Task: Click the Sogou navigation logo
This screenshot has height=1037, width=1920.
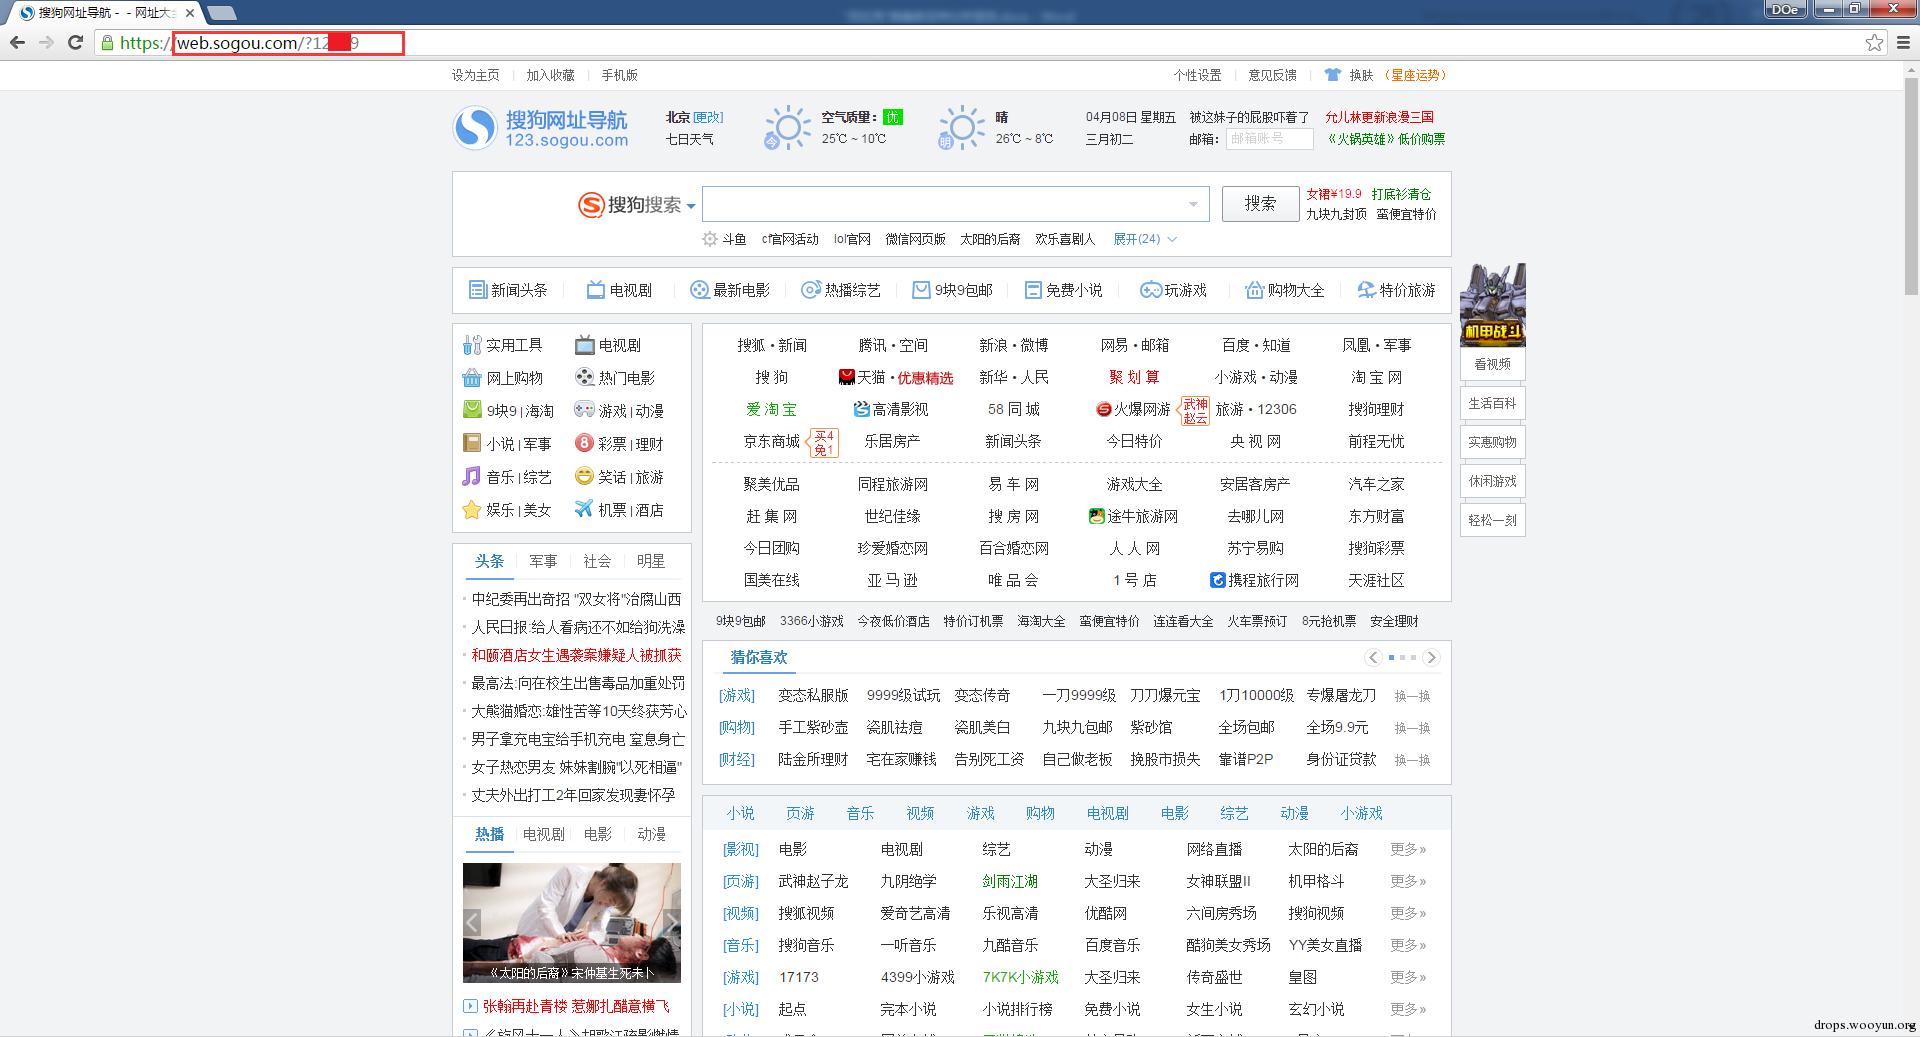Action: [541, 128]
